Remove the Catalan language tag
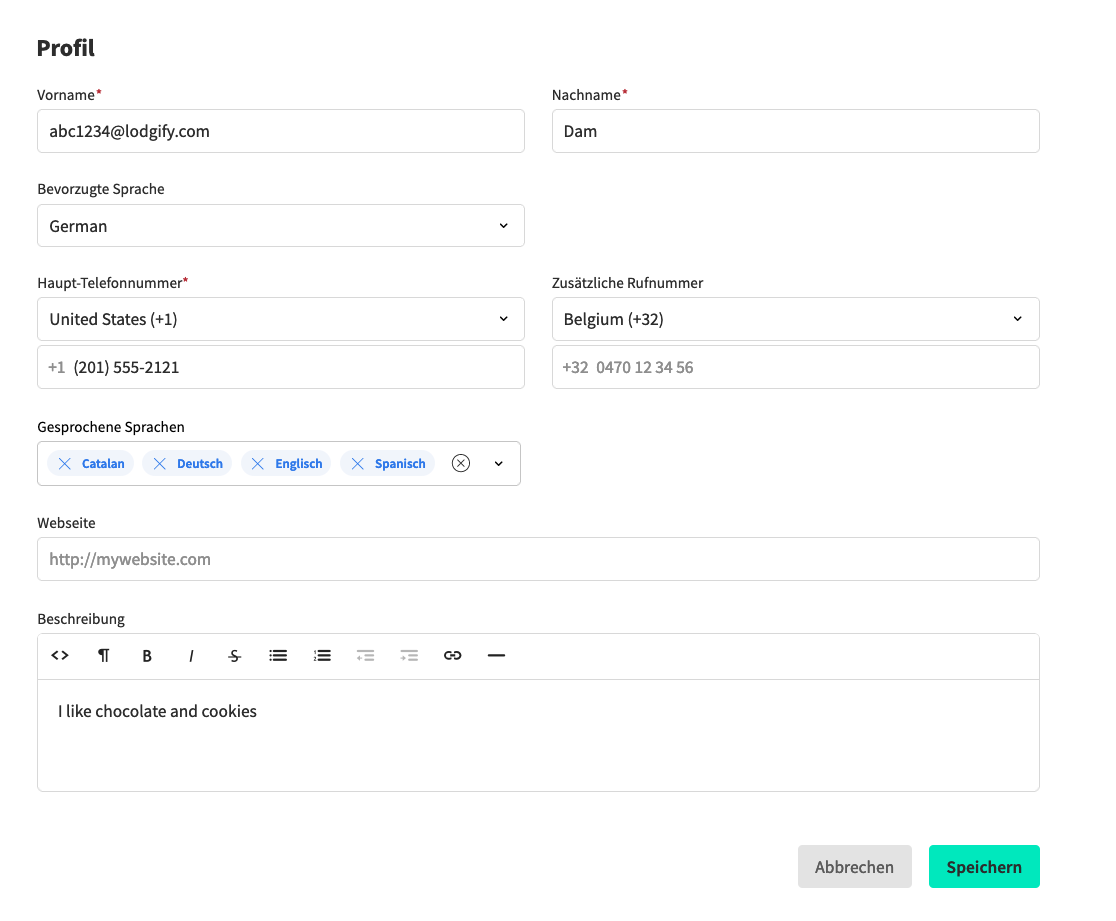This screenshot has width=1116, height=921. pyautogui.click(x=65, y=464)
